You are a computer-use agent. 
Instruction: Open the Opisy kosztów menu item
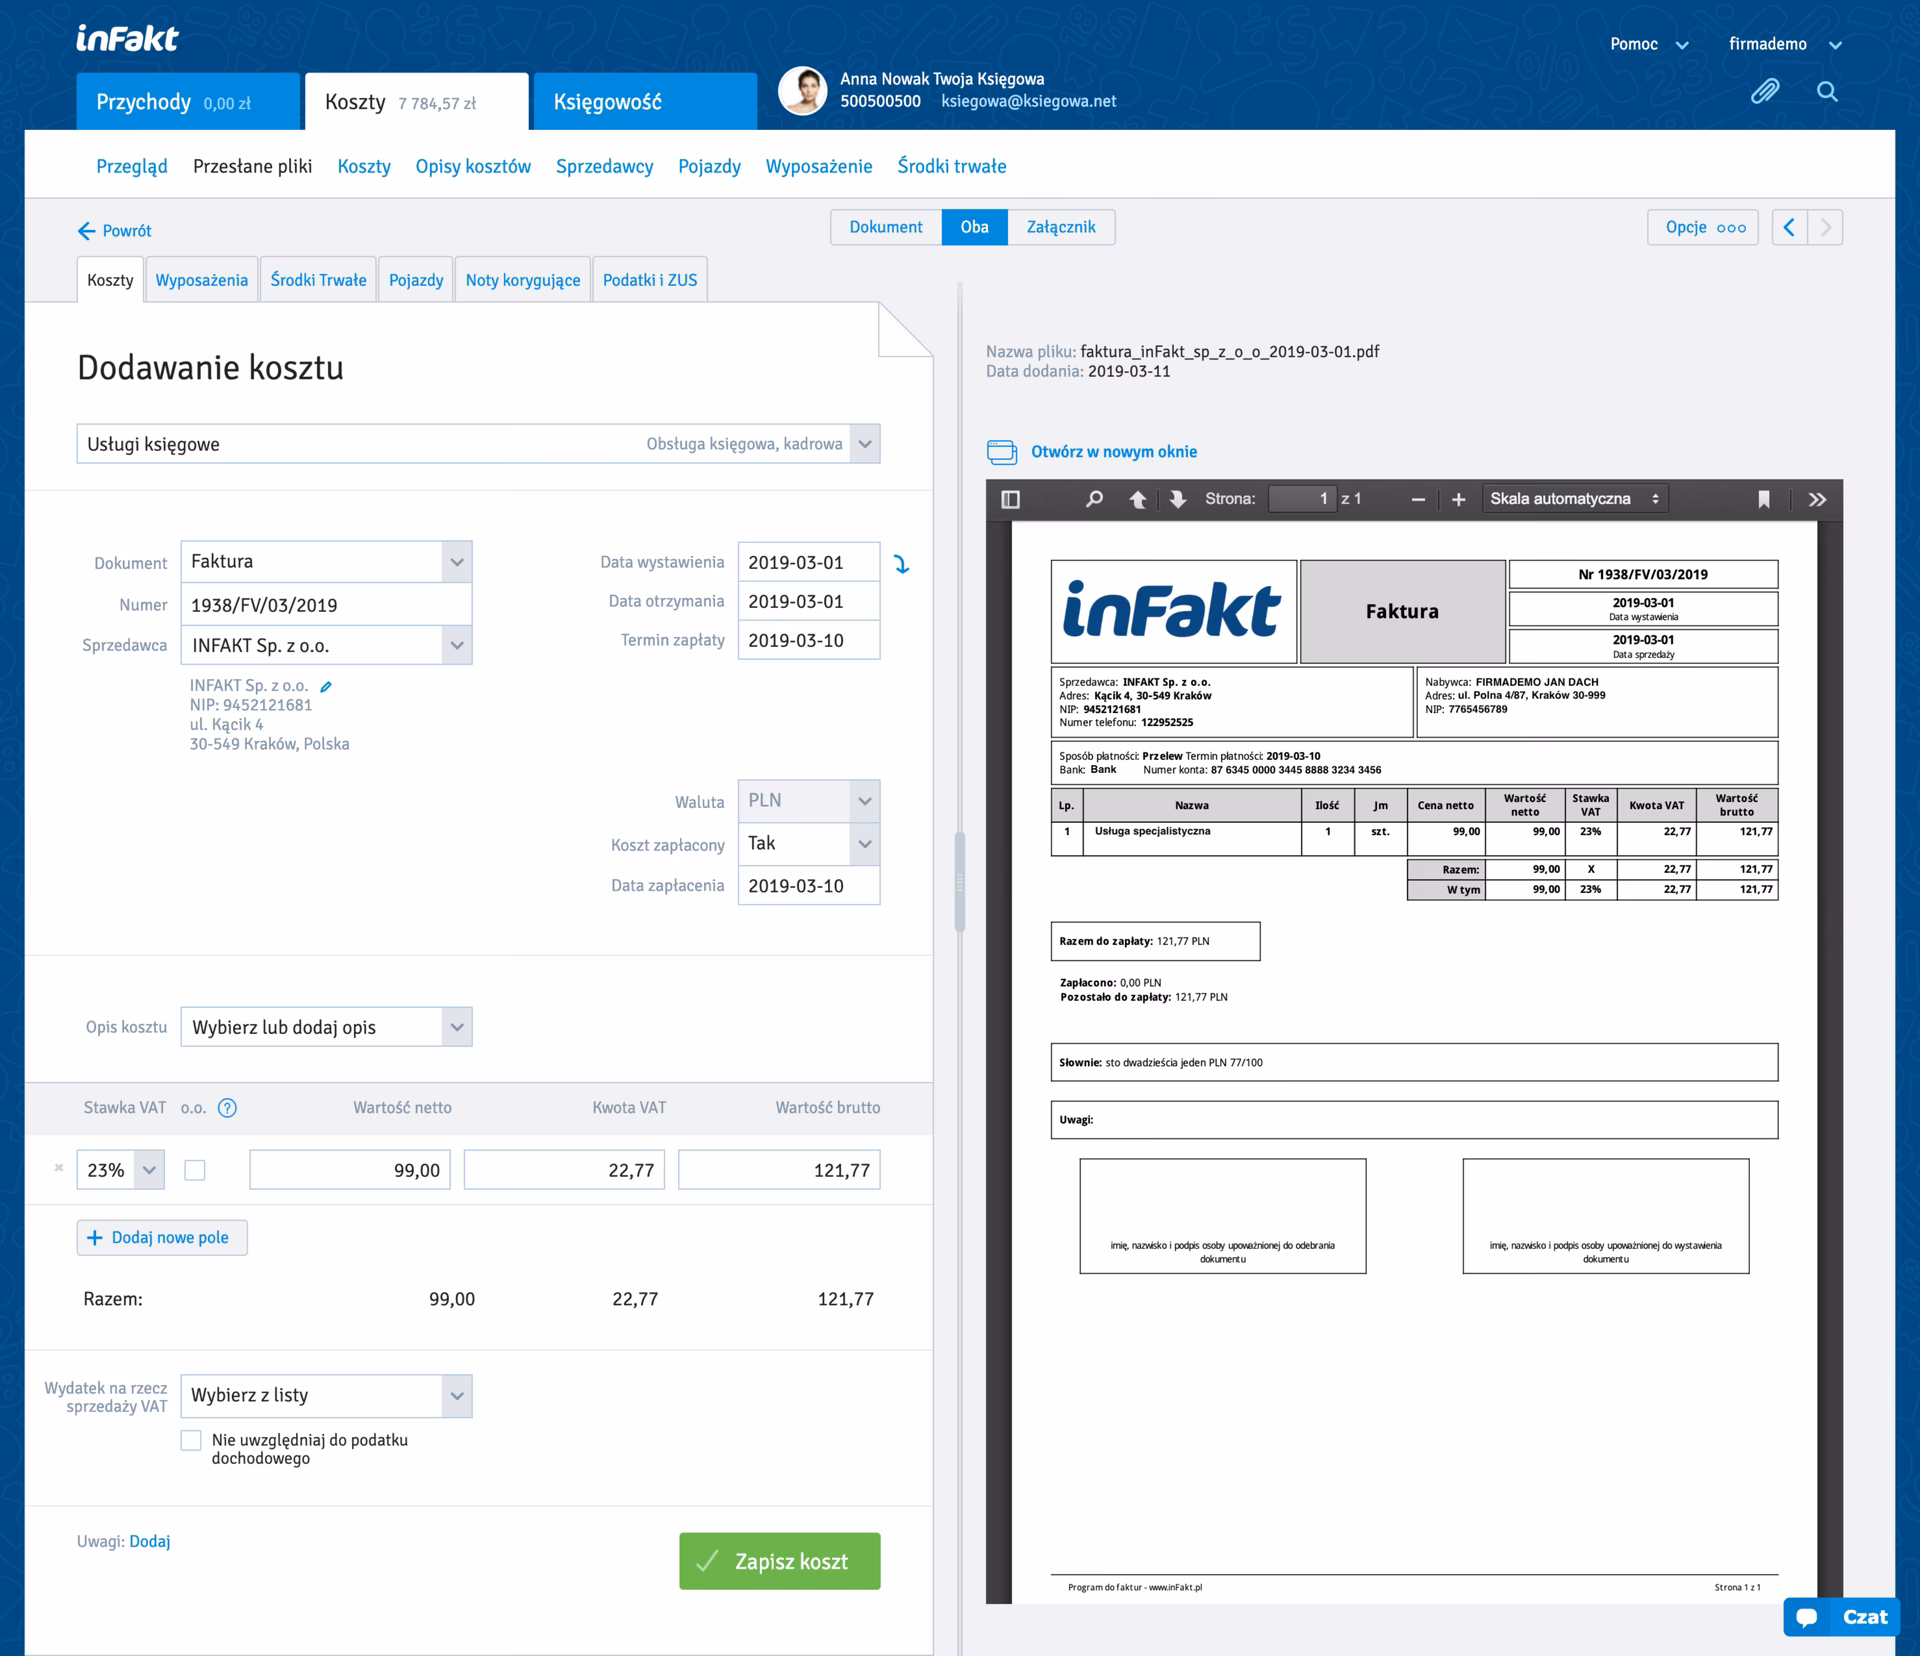[x=473, y=166]
